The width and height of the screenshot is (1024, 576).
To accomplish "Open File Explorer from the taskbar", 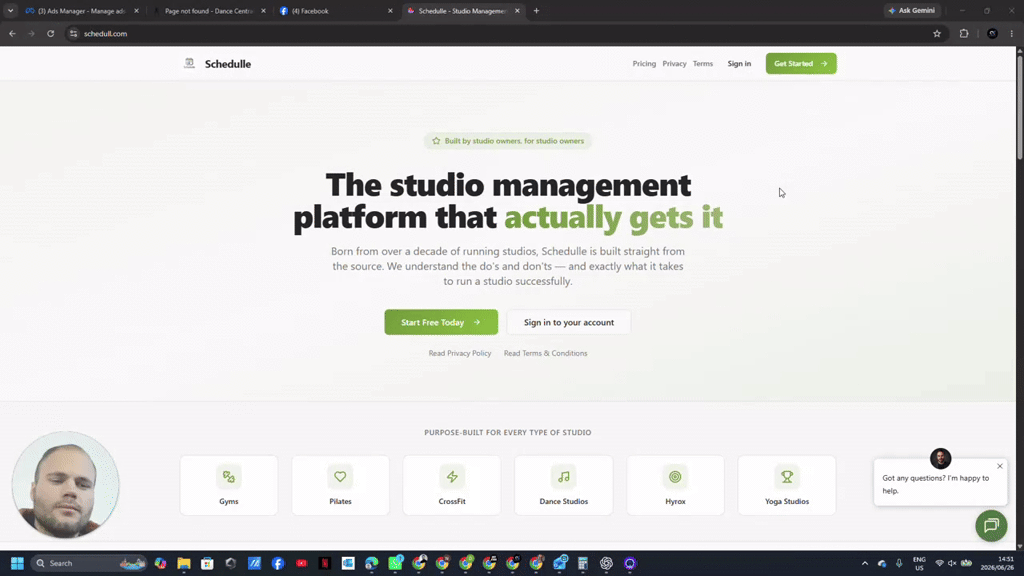I will [x=184, y=563].
